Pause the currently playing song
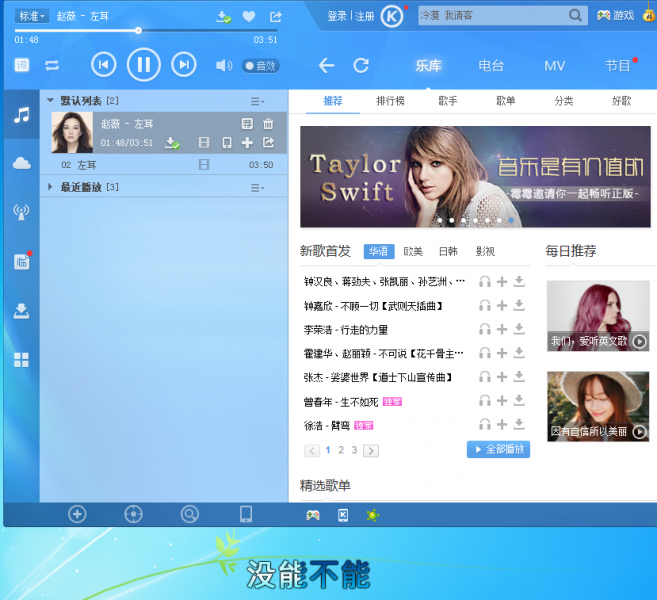This screenshot has width=657, height=600. coord(143,65)
